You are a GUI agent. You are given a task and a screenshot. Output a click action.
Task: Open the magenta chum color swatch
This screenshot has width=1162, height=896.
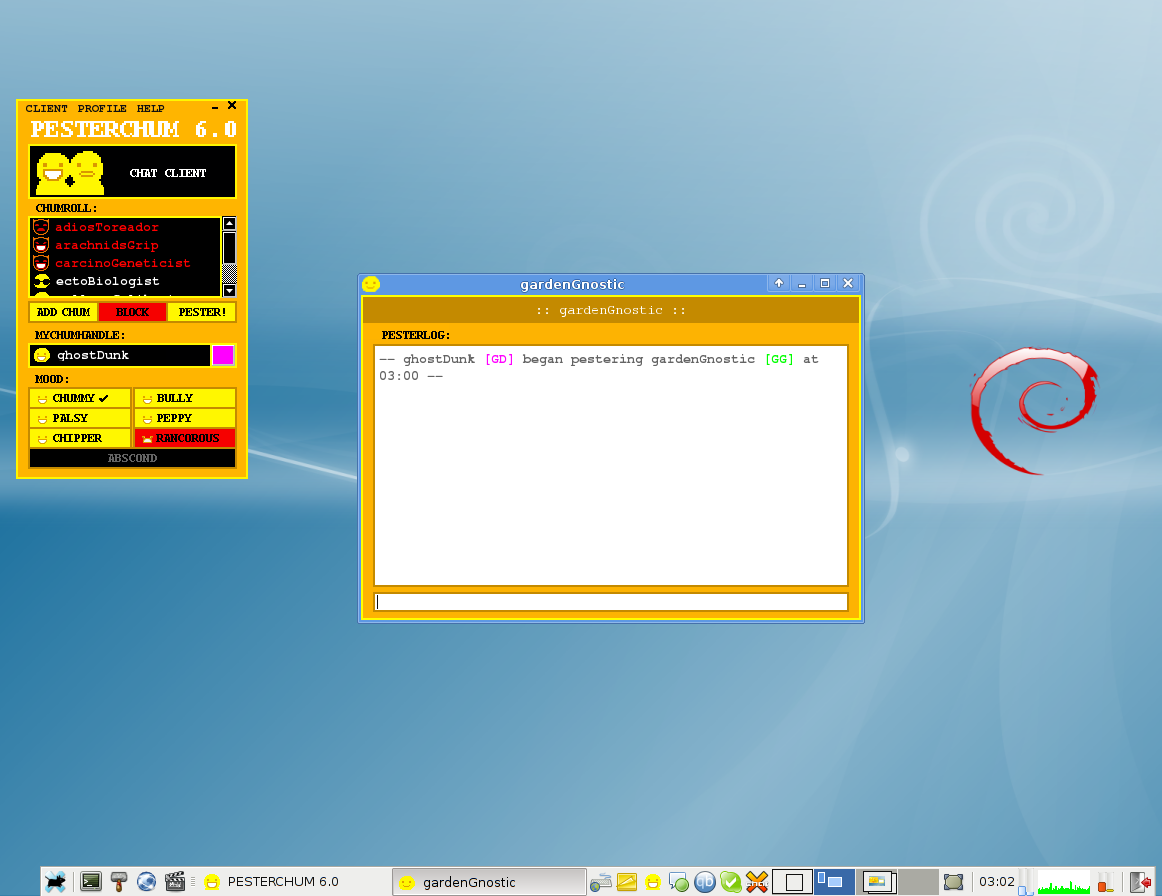pos(223,355)
